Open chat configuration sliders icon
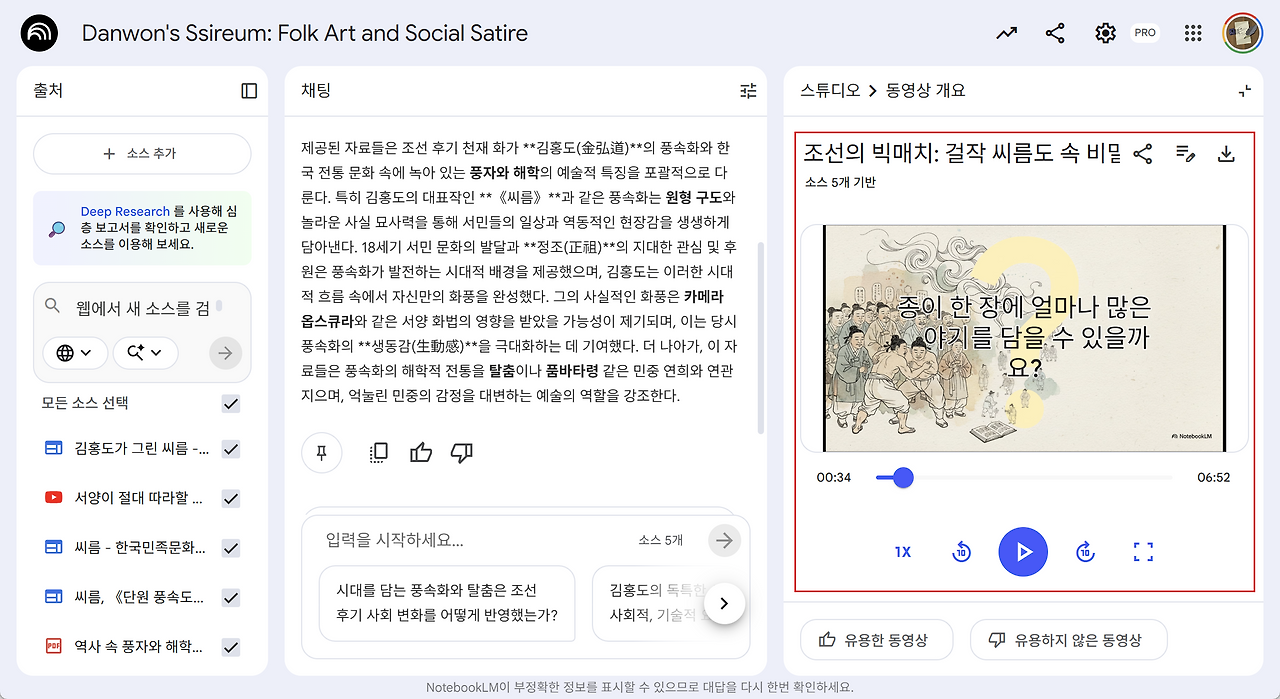 748,91
